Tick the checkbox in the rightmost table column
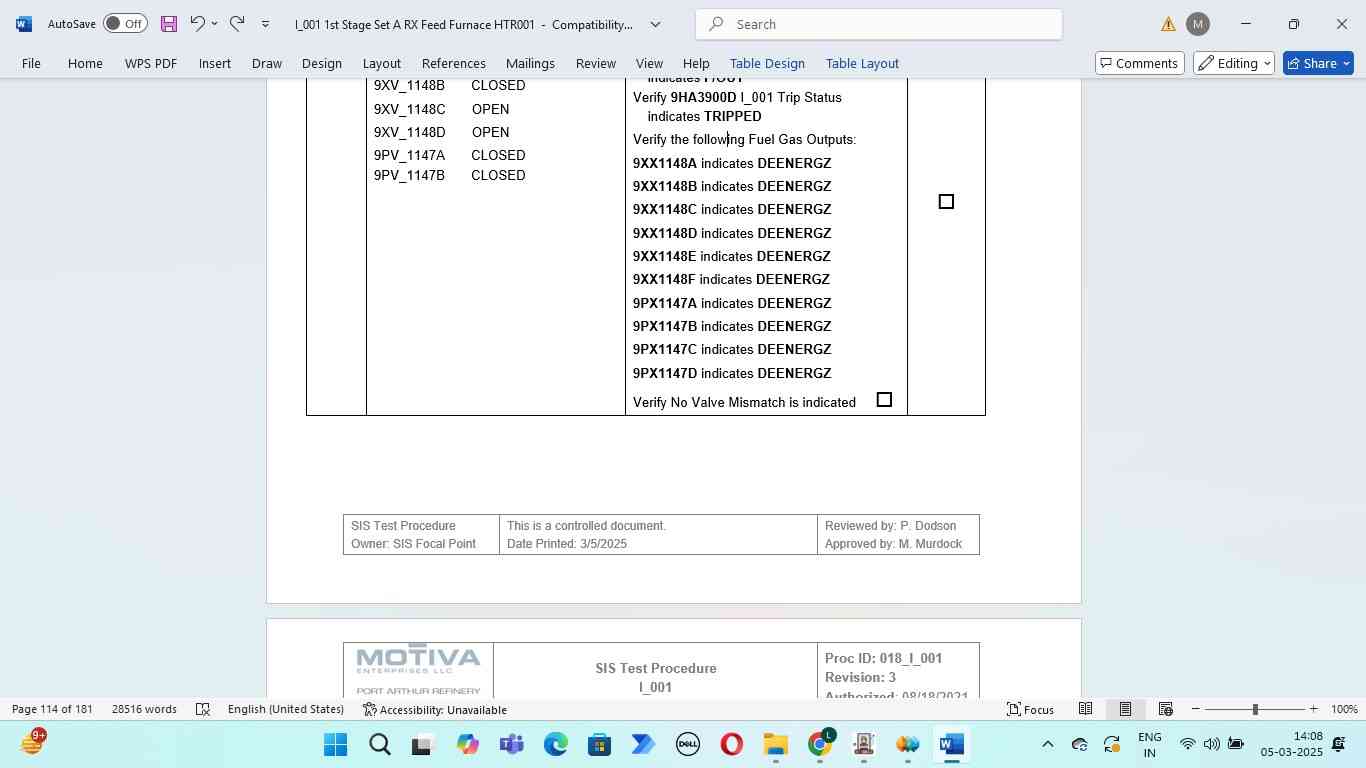Screen dimensions: 1366x768 (x=946, y=202)
